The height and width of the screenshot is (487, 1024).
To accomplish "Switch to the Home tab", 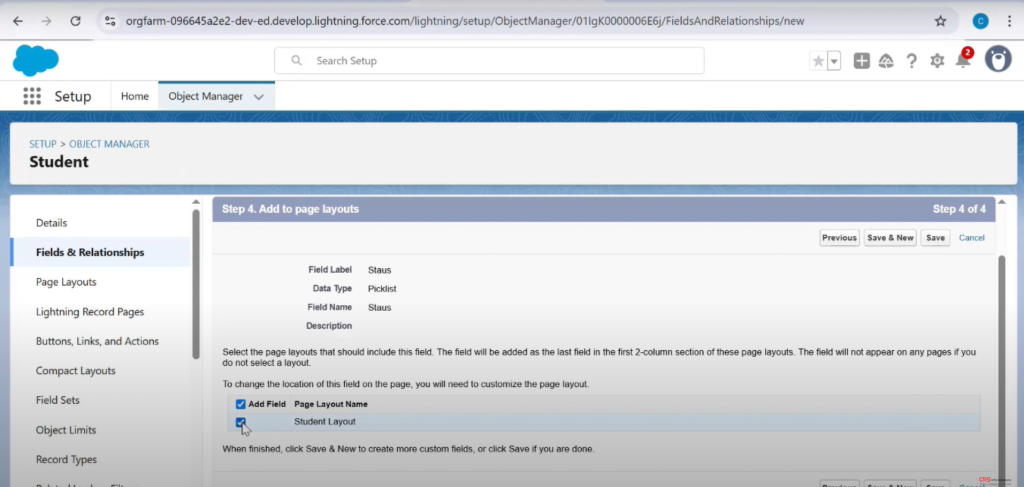I will 135,96.
